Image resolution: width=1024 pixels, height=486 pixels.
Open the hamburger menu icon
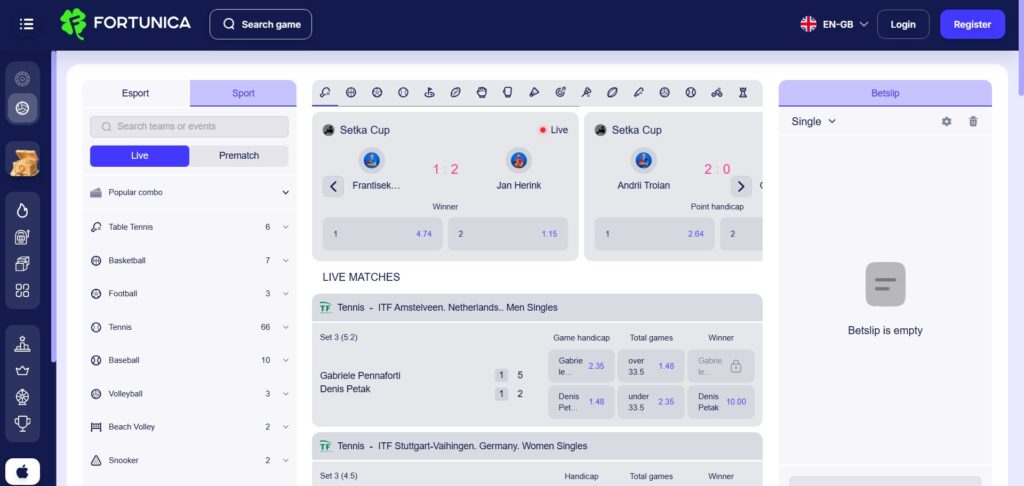coord(26,24)
